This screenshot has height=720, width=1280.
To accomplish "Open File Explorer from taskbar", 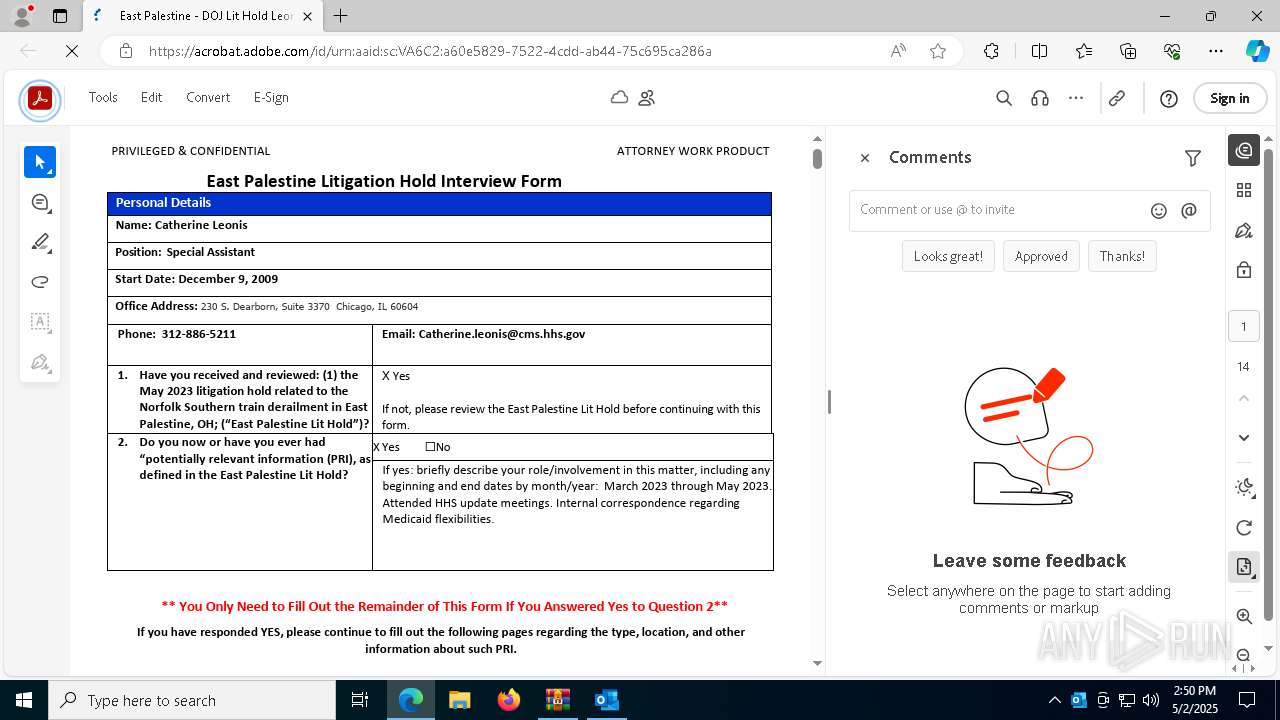I will [x=460, y=700].
